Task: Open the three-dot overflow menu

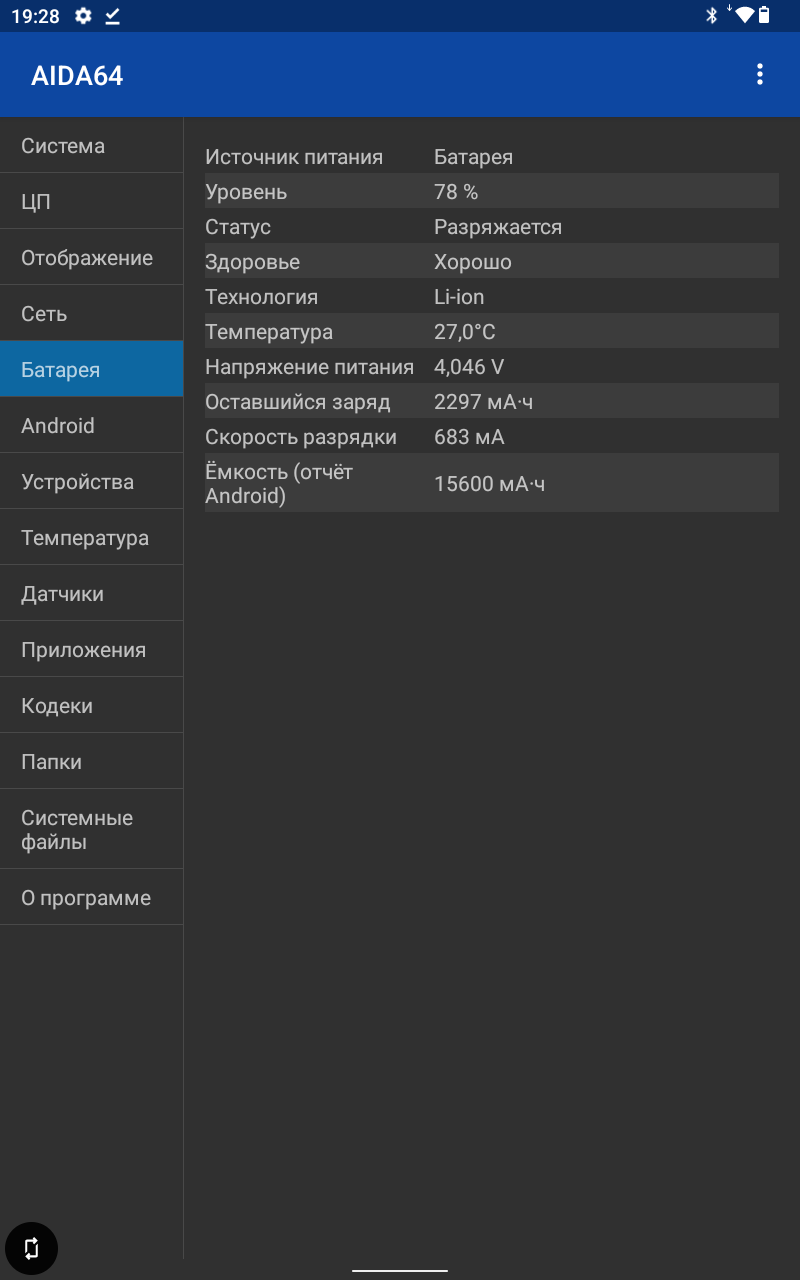Action: pyautogui.click(x=760, y=74)
